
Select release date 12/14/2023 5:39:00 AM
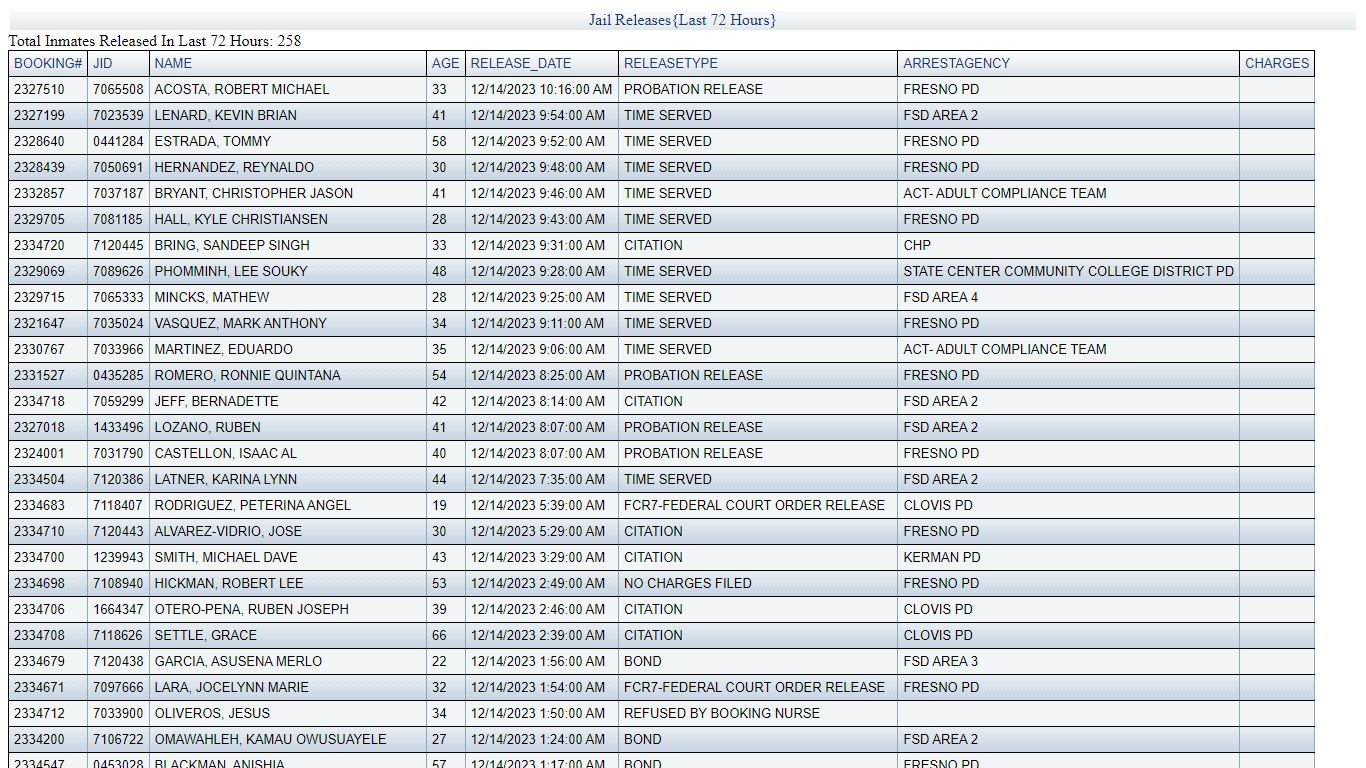click(538, 505)
